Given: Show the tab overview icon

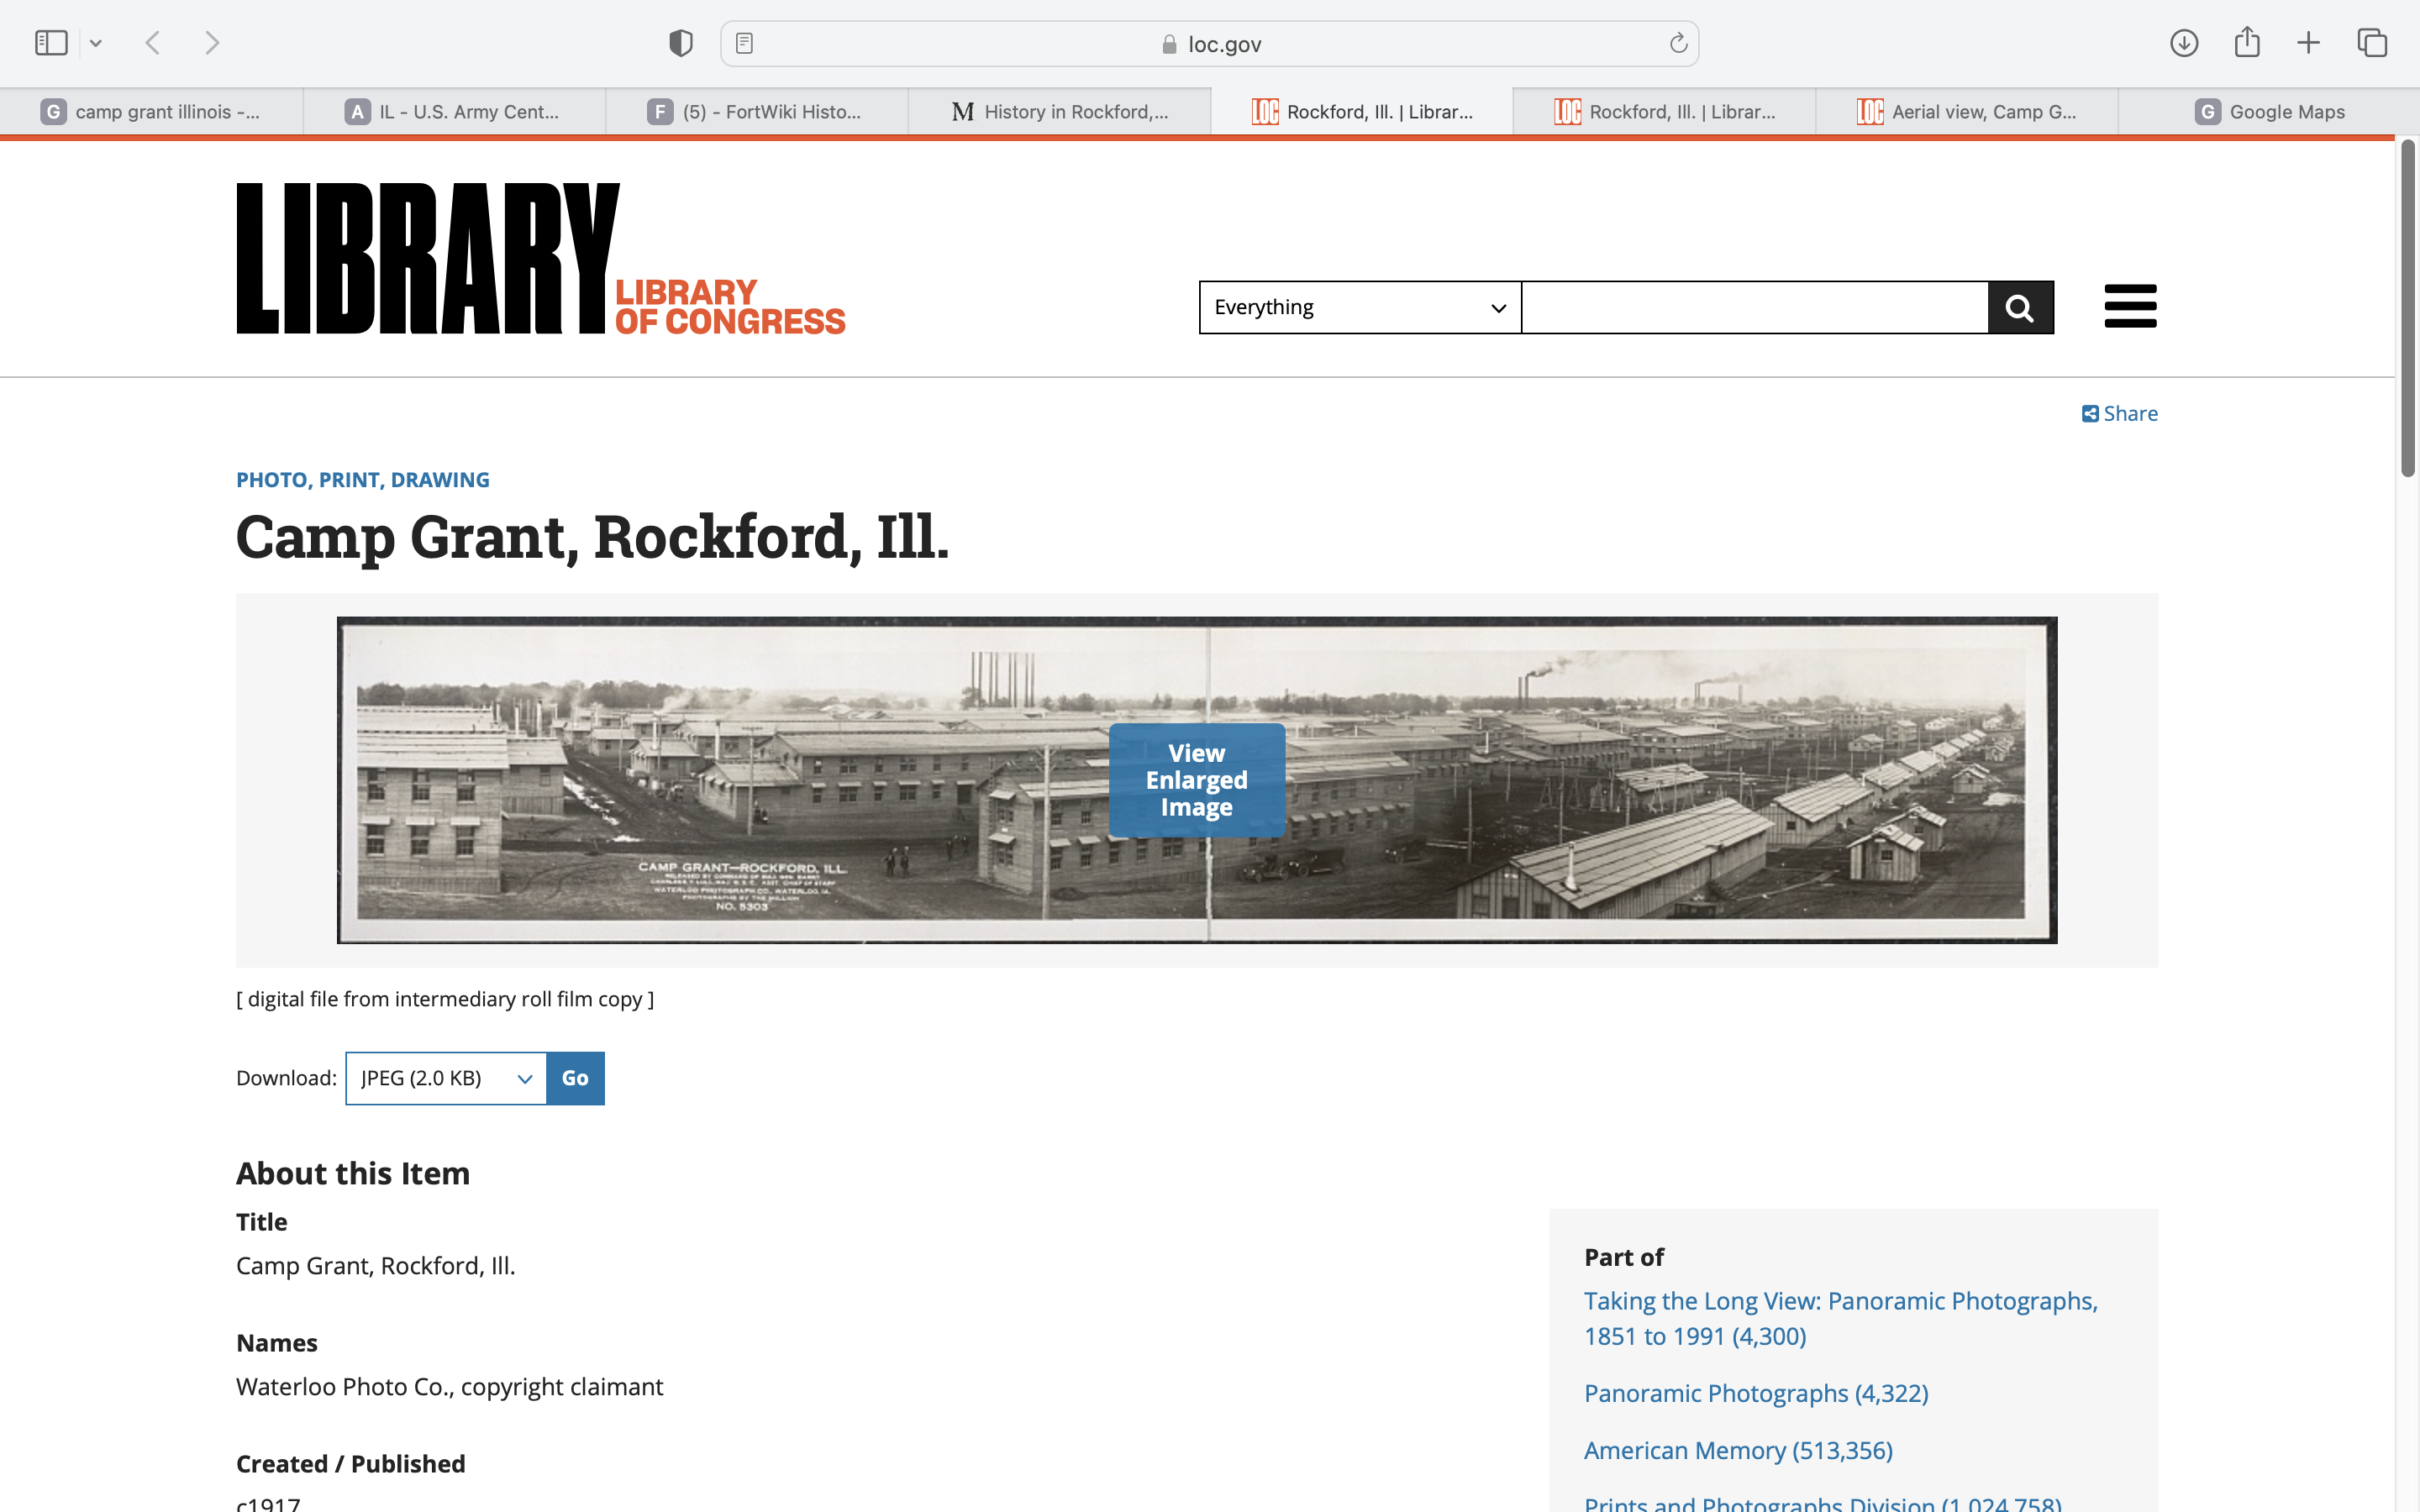Looking at the screenshot, I should [x=2372, y=43].
